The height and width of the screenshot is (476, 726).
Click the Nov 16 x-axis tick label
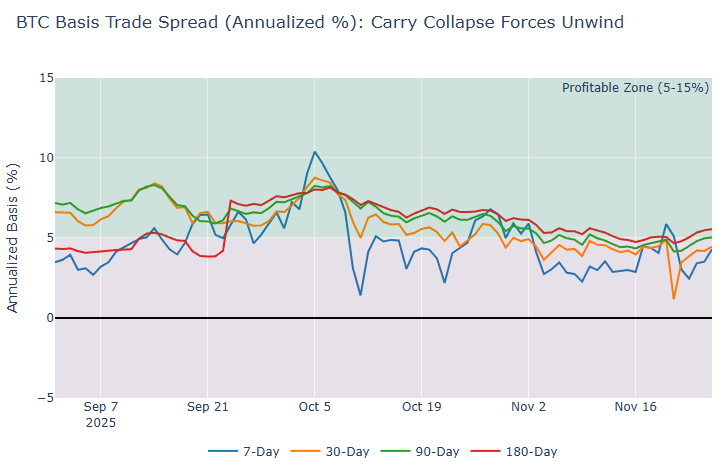pyautogui.click(x=635, y=407)
